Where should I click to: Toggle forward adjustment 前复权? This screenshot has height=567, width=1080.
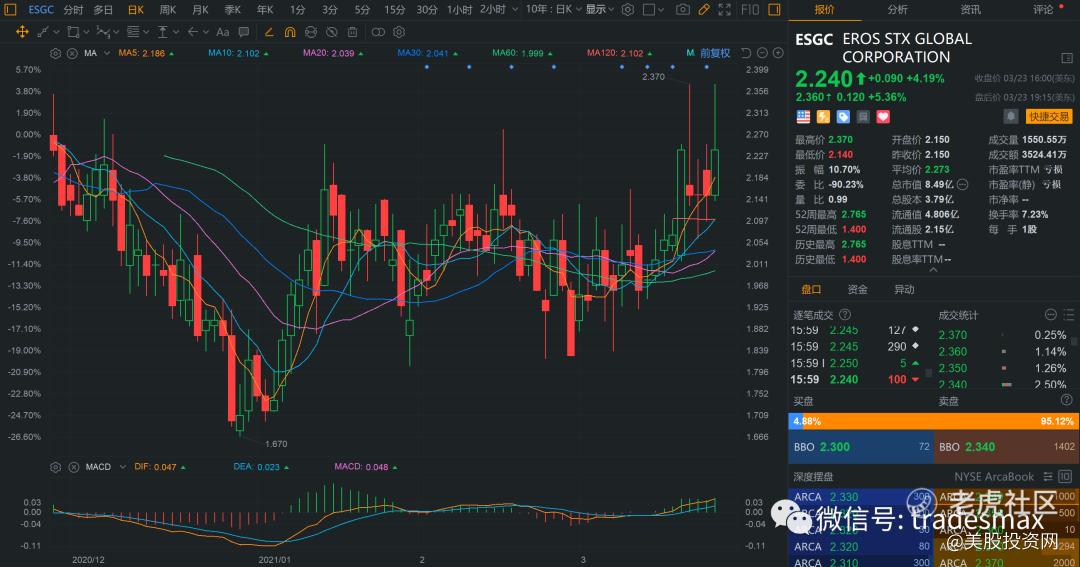click(x=715, y=53)
